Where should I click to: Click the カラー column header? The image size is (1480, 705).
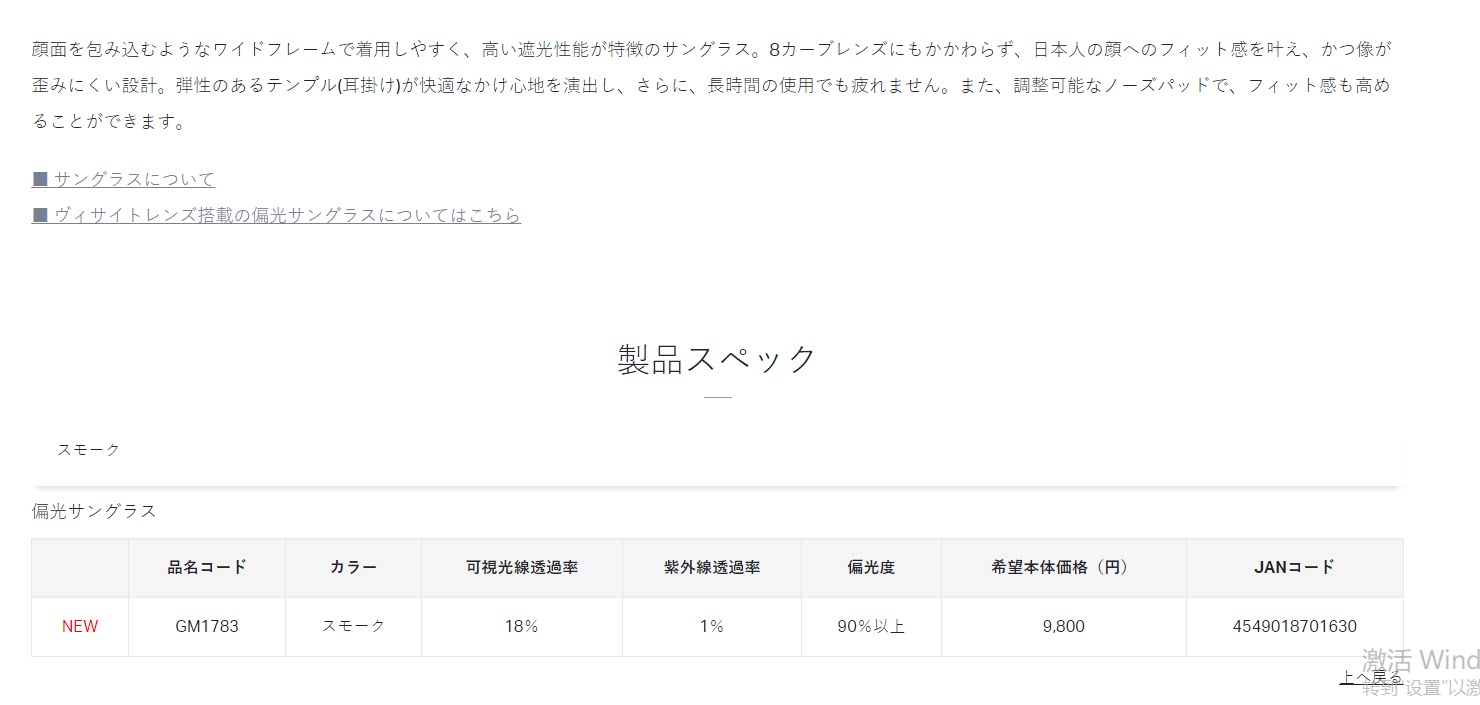coord(353,567)
